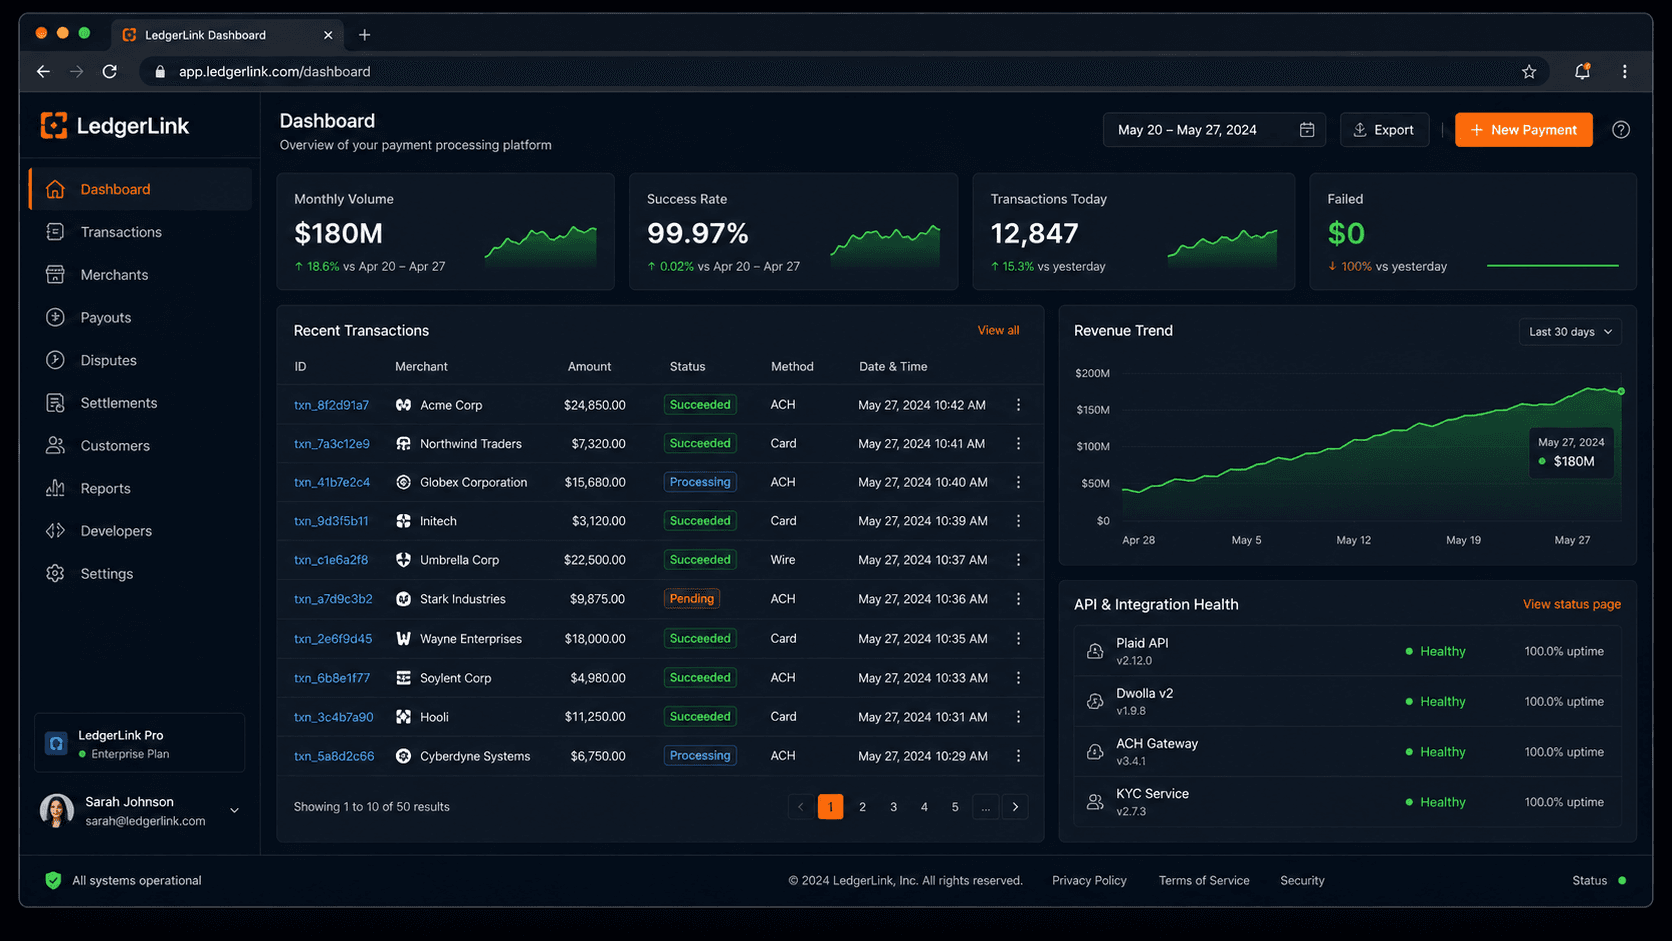Click the Processing badge for Globex Corporation
The image size is (1672, 941).
(700, 482)
